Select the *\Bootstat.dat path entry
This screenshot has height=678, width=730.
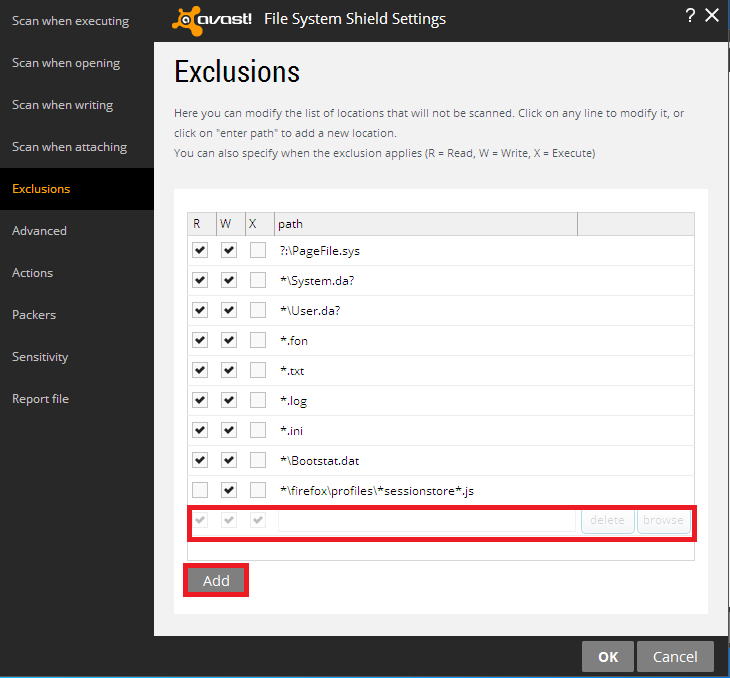click(319, 461)
